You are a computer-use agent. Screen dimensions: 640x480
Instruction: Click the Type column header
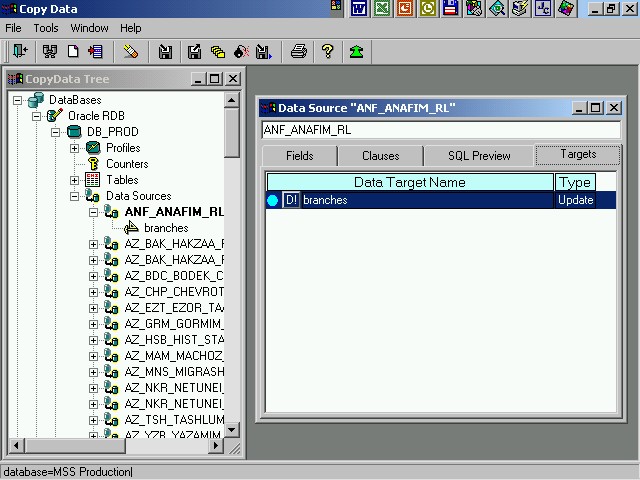pos(575,182)
